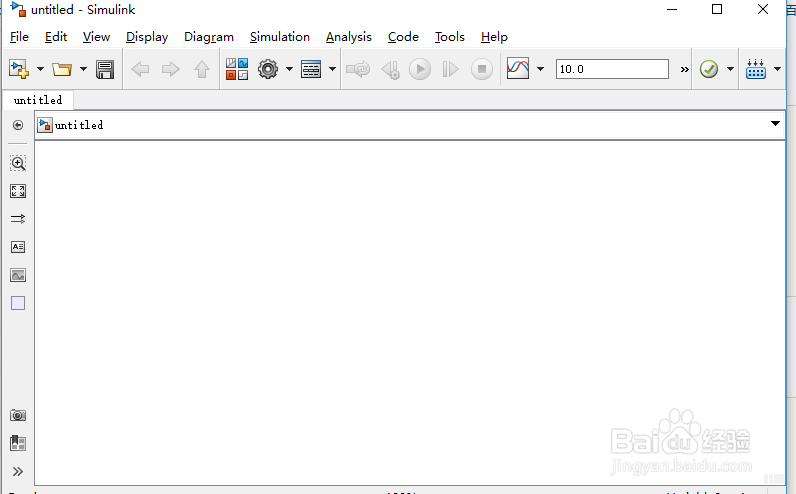
Task: Close the Simulink window
Action: click(x=762, y=9)
